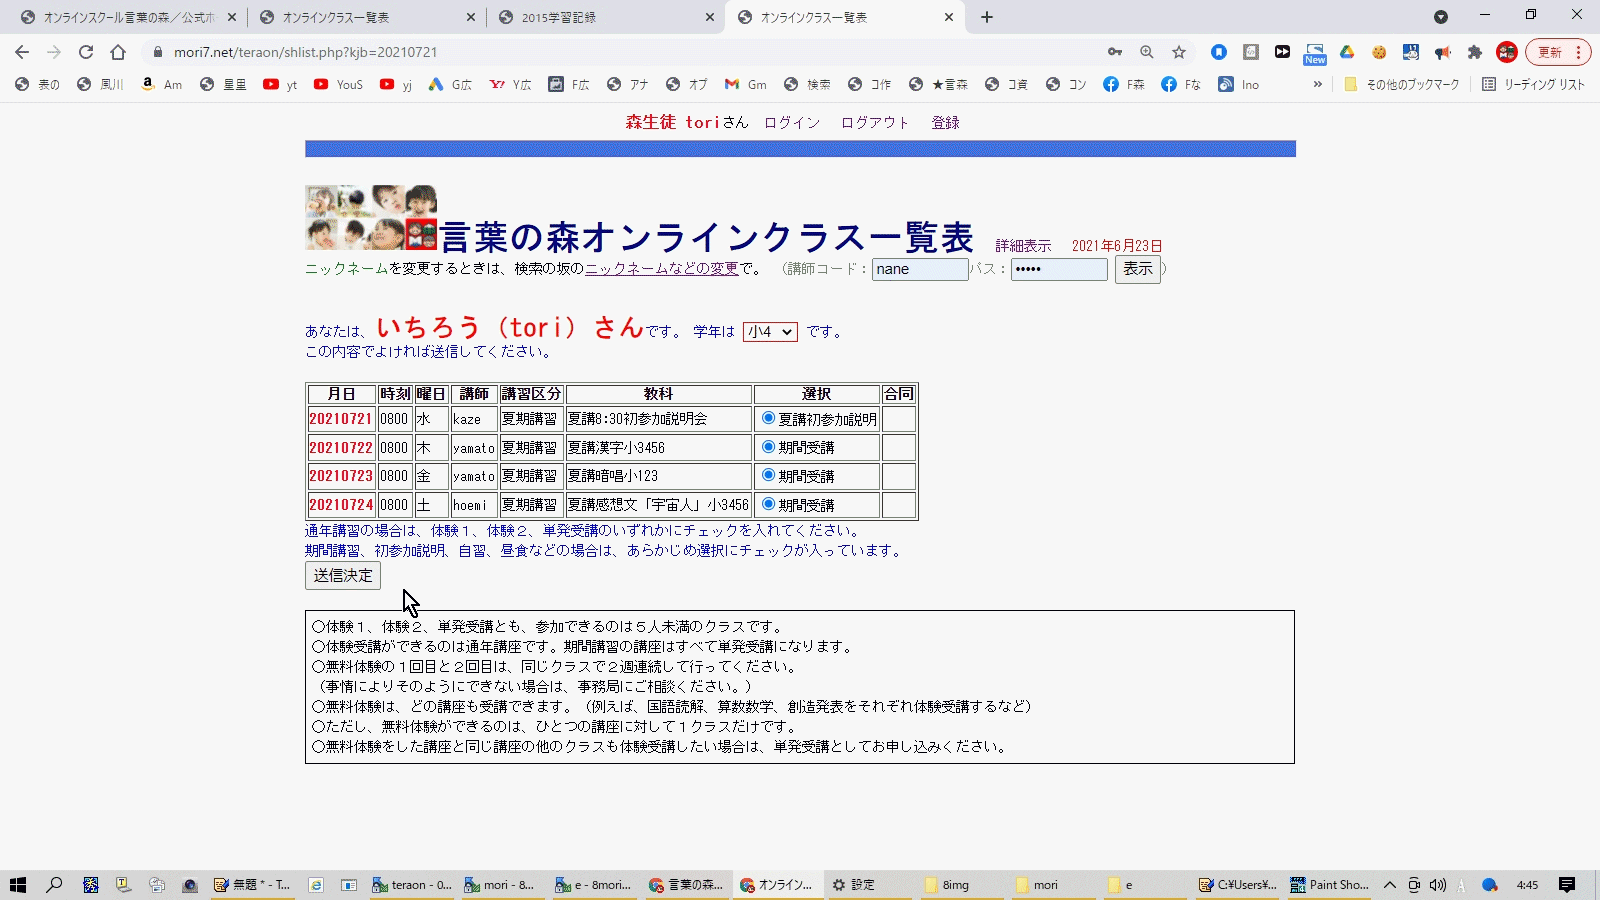Bookmark this page with the star icon

(1179, 52)
